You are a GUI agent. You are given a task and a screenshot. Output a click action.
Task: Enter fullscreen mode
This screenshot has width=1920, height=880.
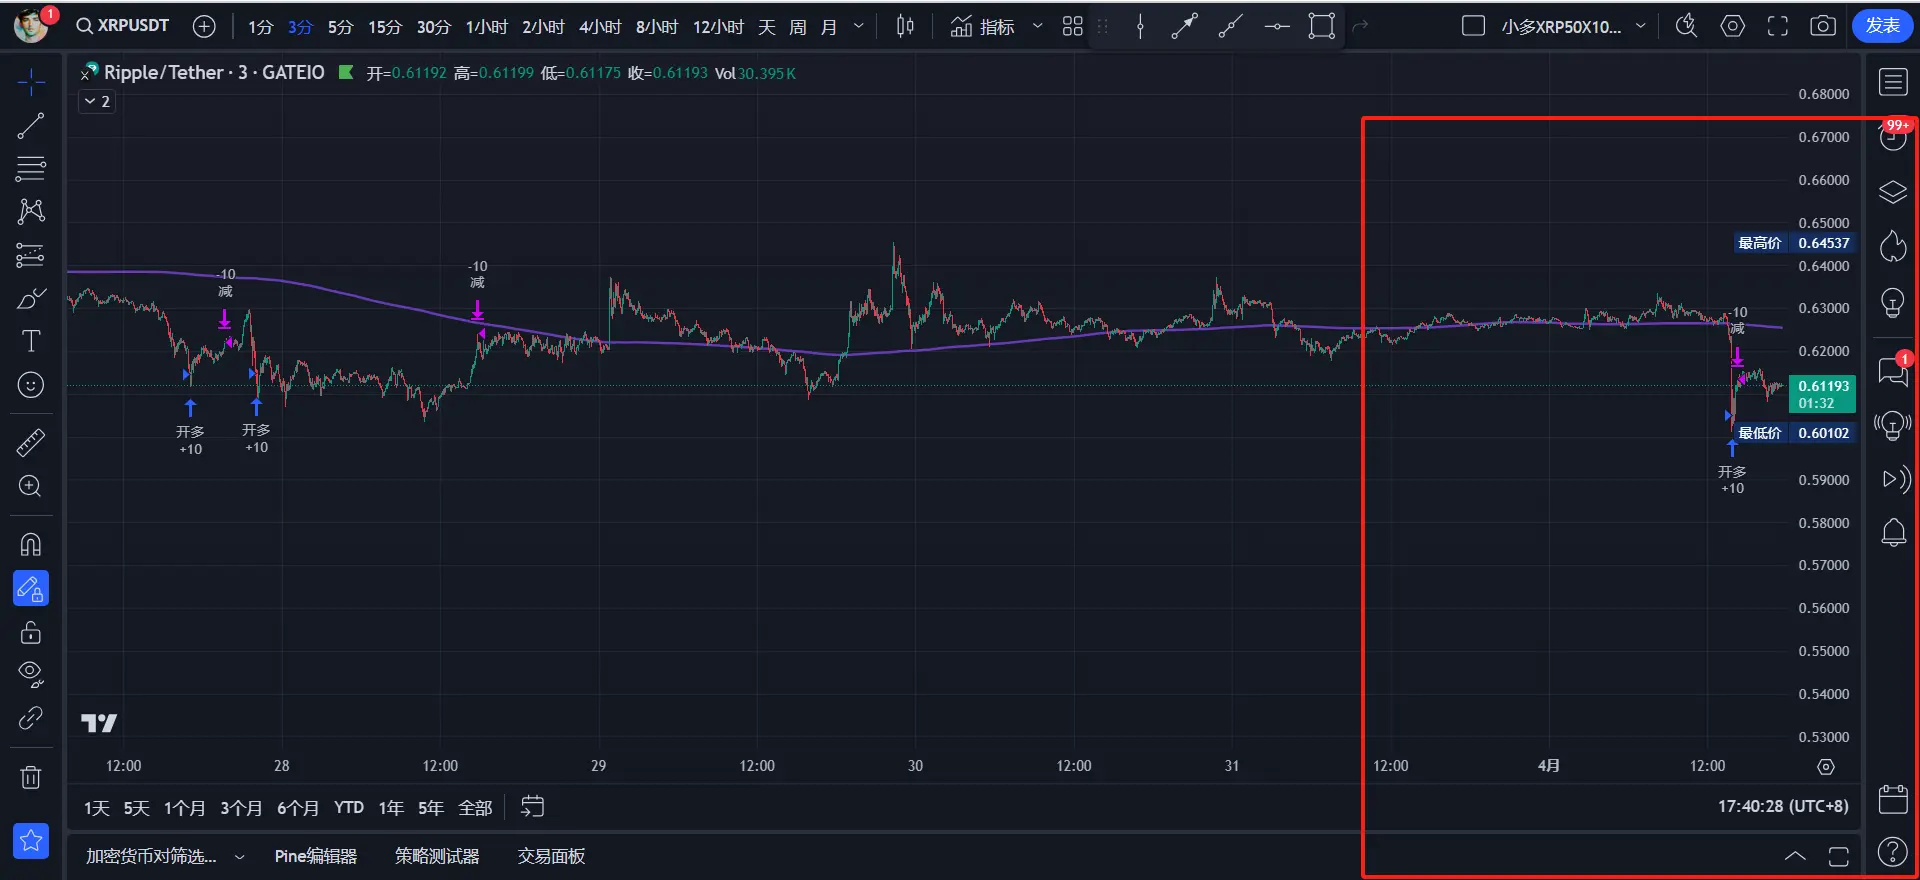(x=1778, y=26)
